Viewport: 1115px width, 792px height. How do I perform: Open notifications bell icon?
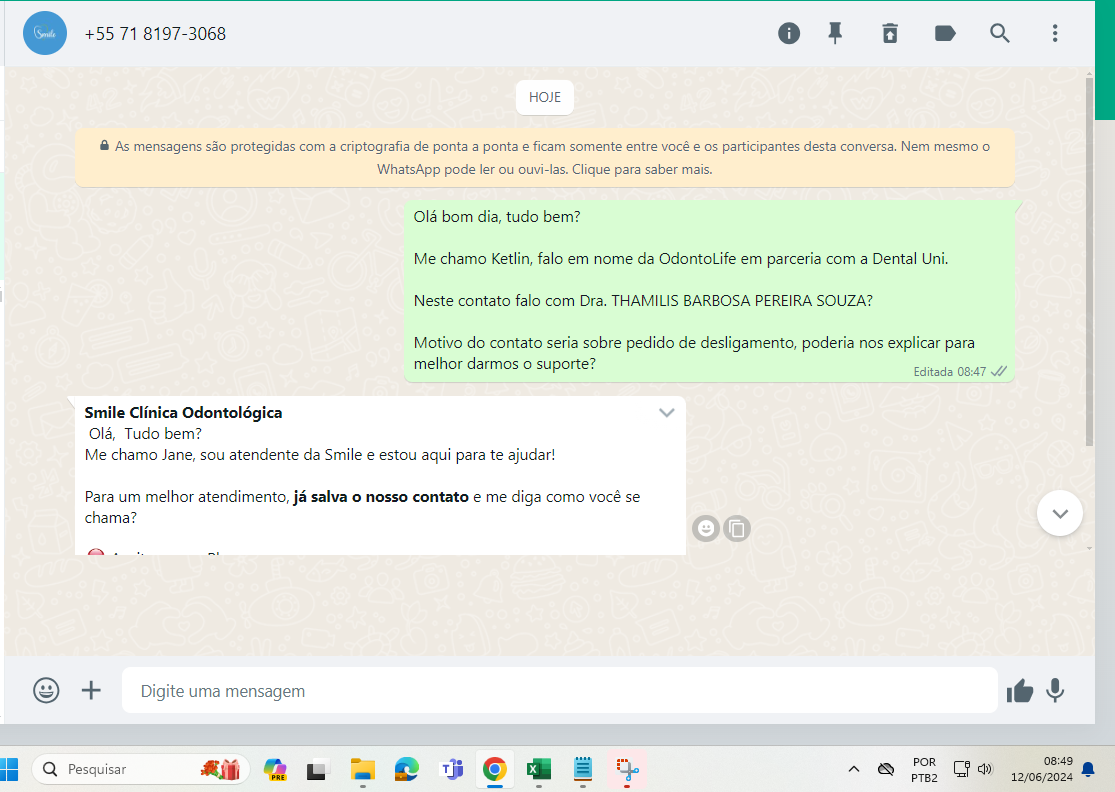pos(1088,769)
